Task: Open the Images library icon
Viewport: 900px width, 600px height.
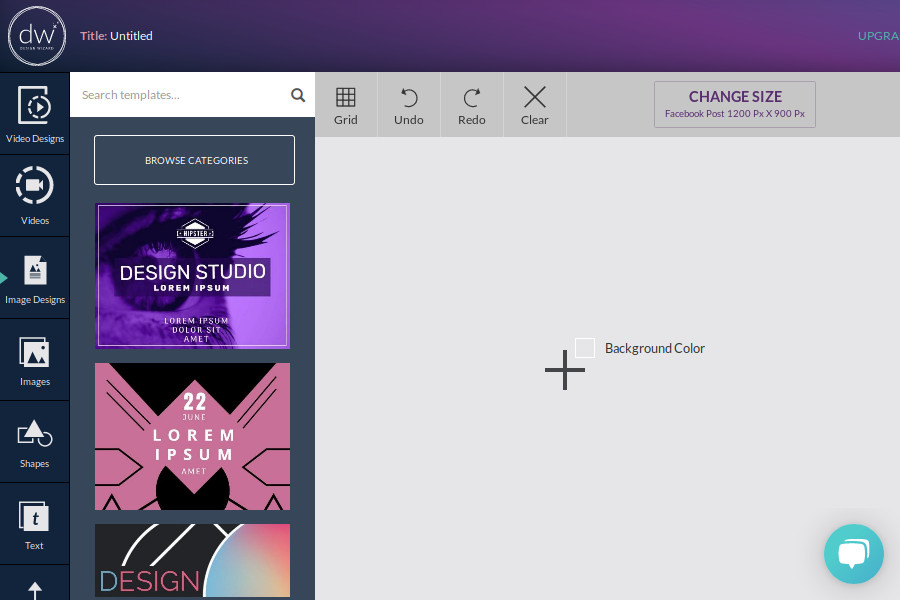Action: click(x=35, y=359)
